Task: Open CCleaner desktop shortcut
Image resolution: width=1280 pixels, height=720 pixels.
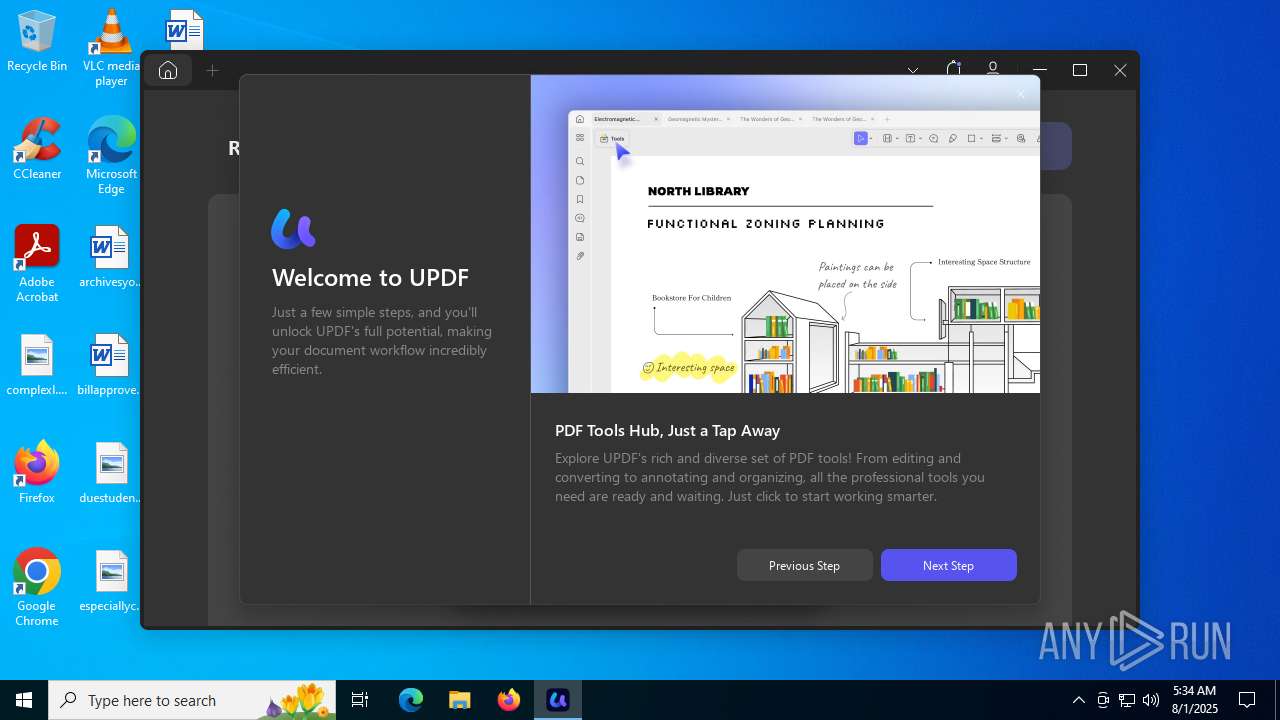Action: click(37, 149)
